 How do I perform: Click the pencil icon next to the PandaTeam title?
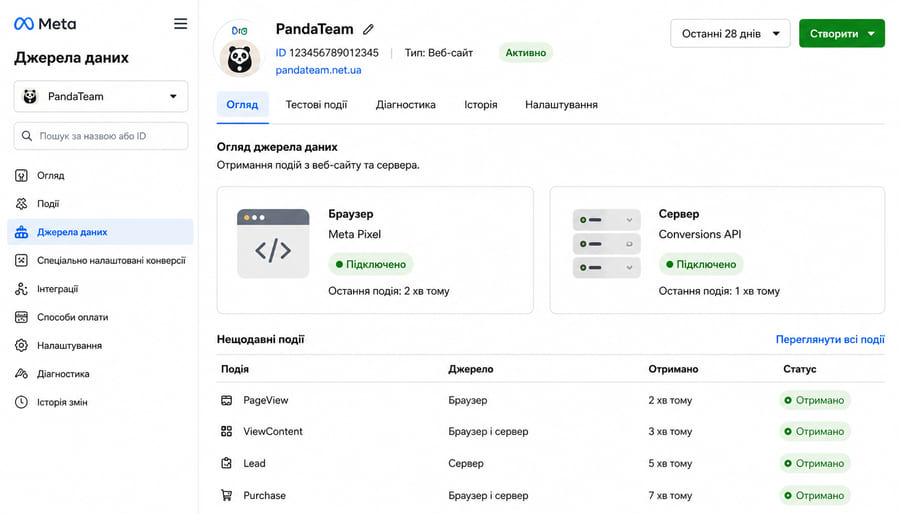[x=368, y=29]
